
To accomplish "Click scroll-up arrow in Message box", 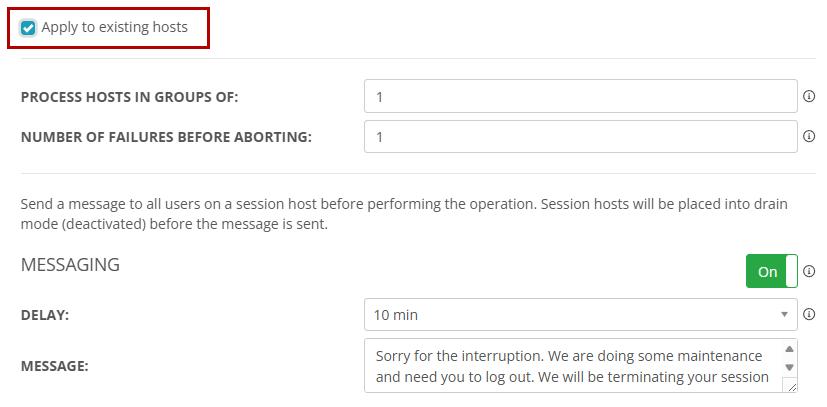I will (x=789, y=349).
